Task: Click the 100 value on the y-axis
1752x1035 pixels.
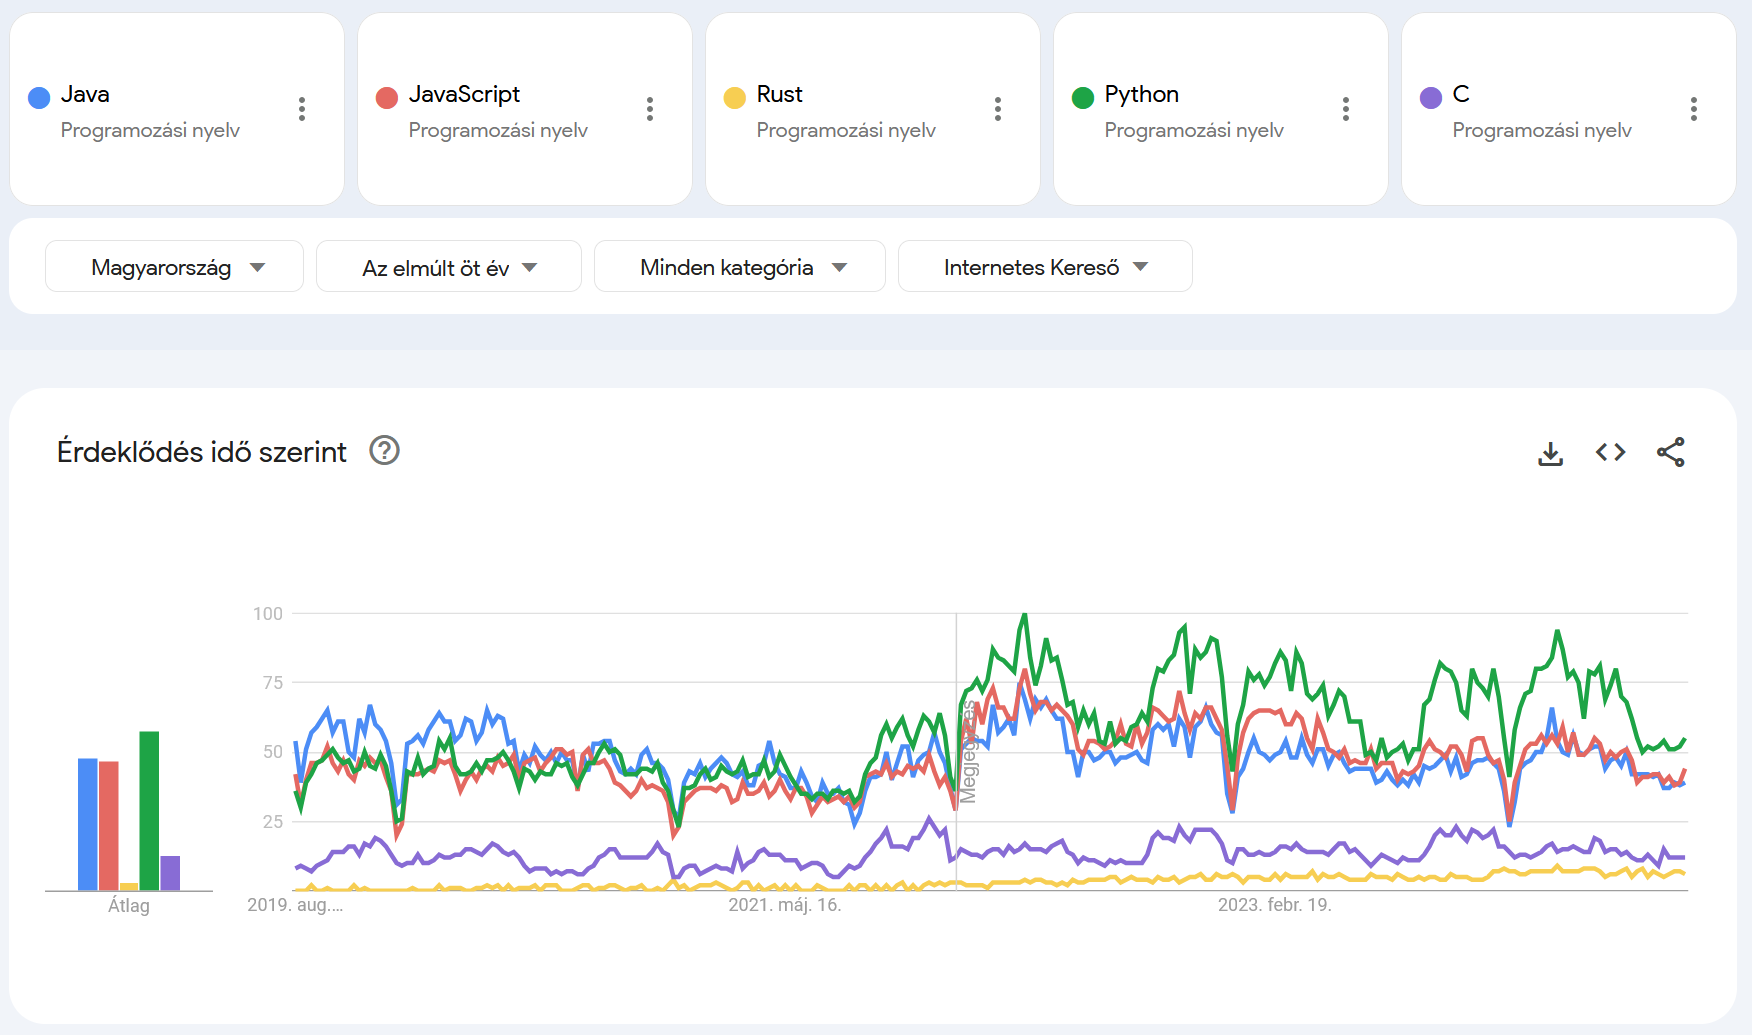Action: pyautogui.click(x=268, y=614)
